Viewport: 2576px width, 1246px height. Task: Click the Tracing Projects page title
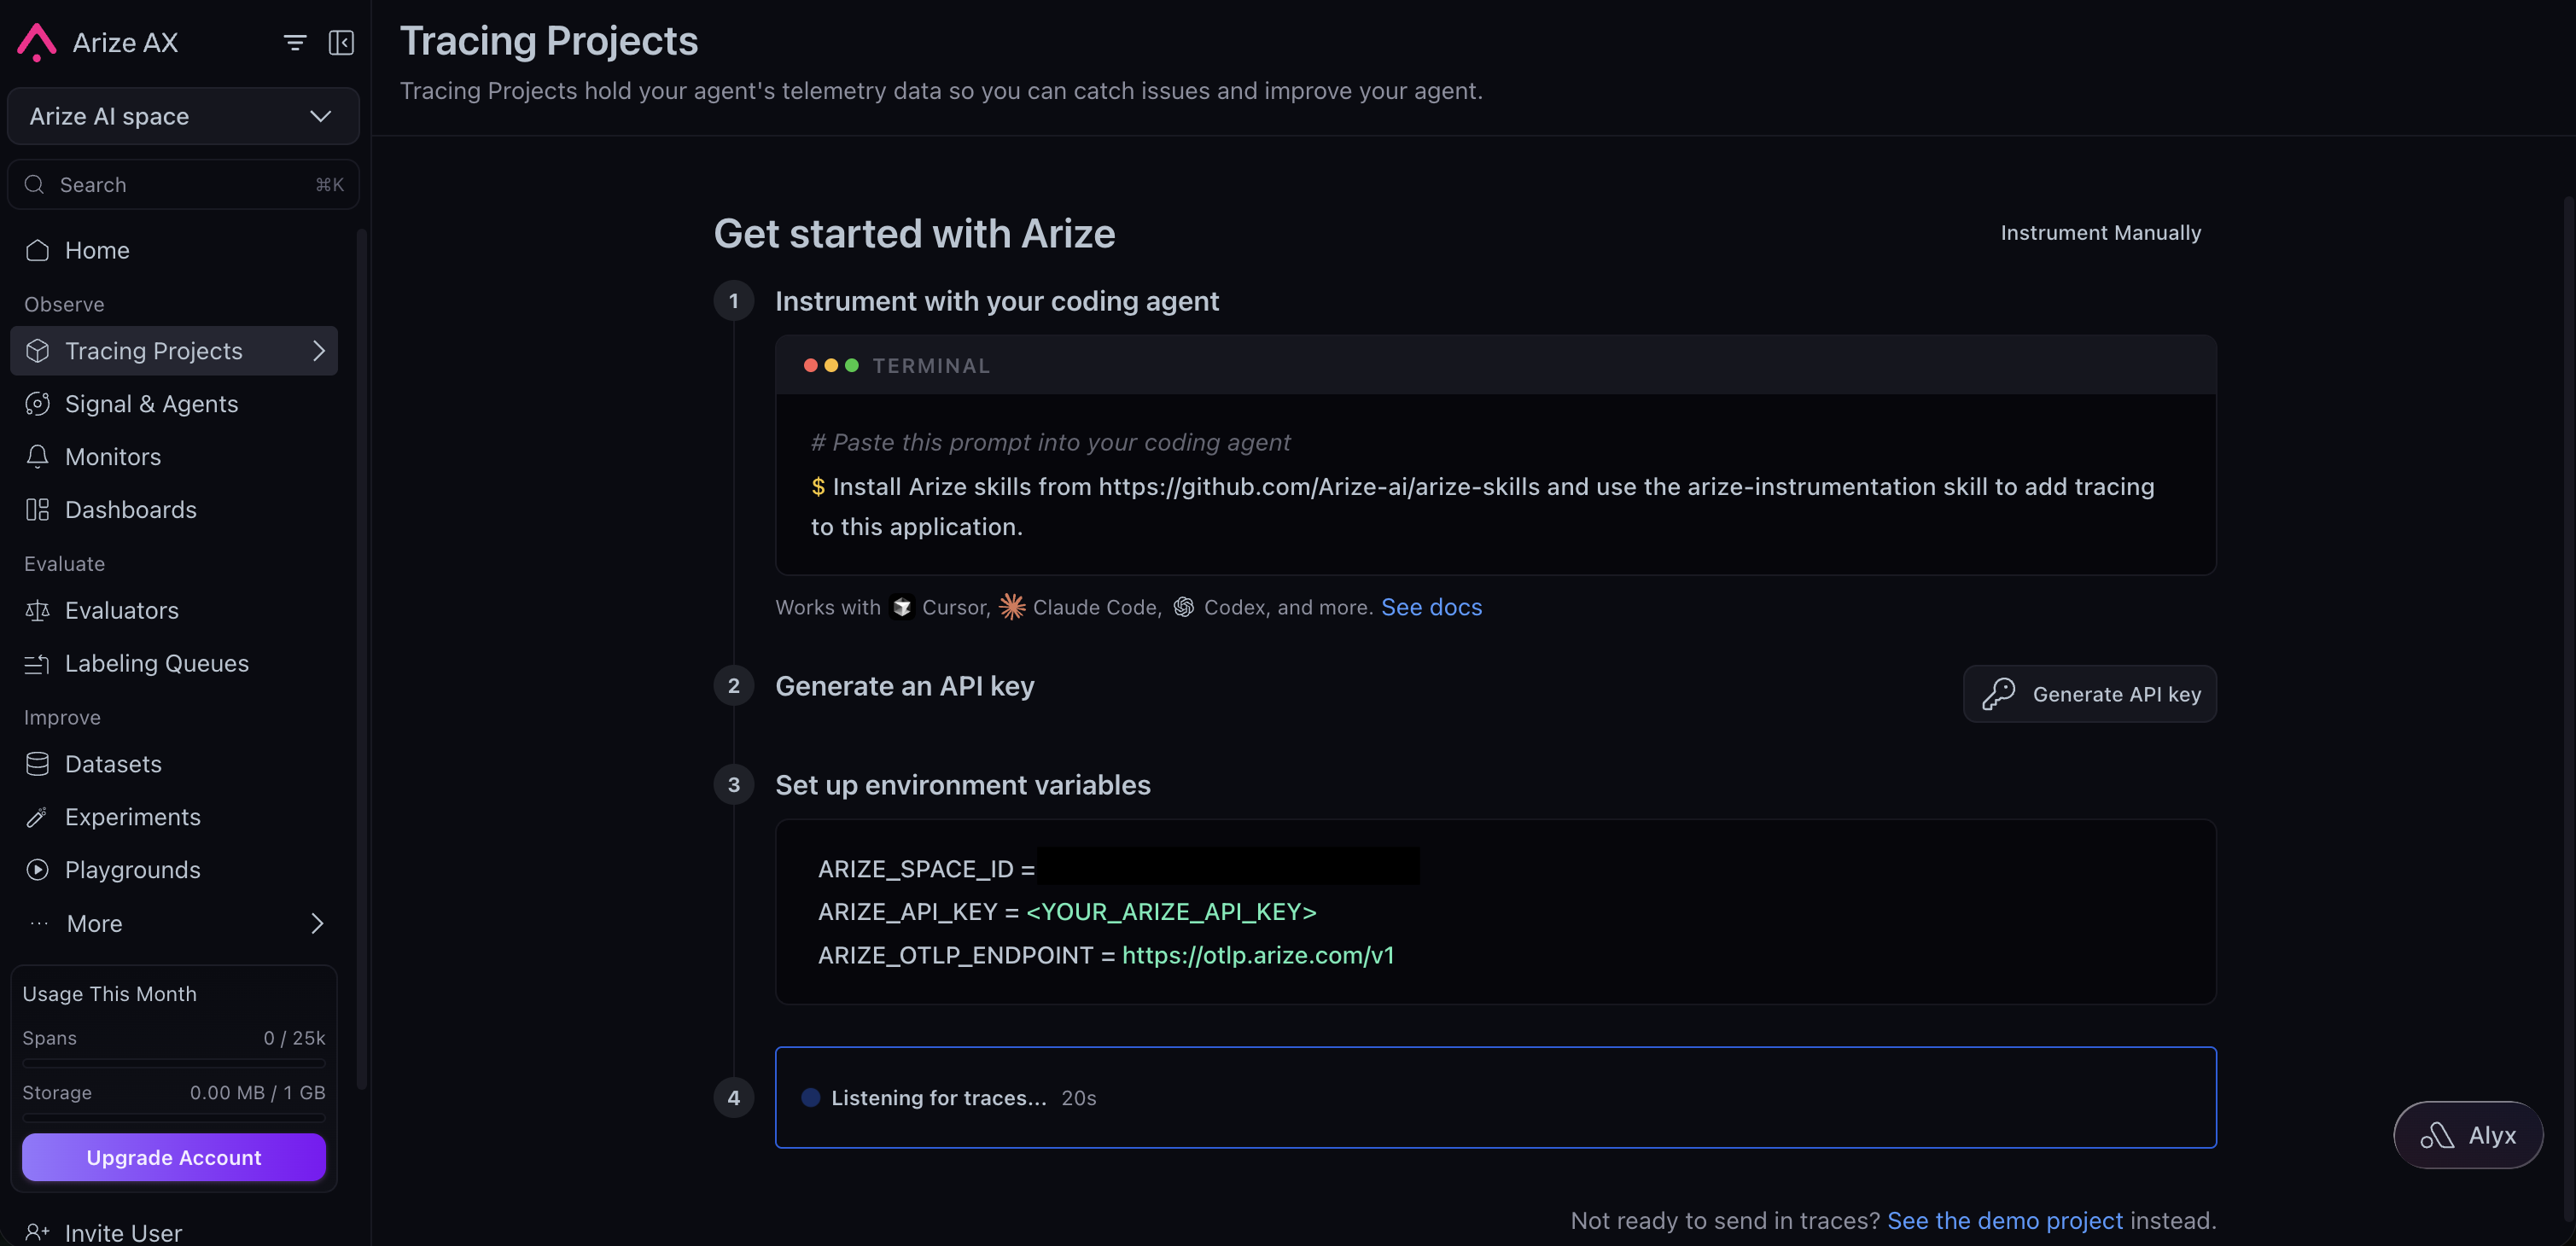(549, 41)
